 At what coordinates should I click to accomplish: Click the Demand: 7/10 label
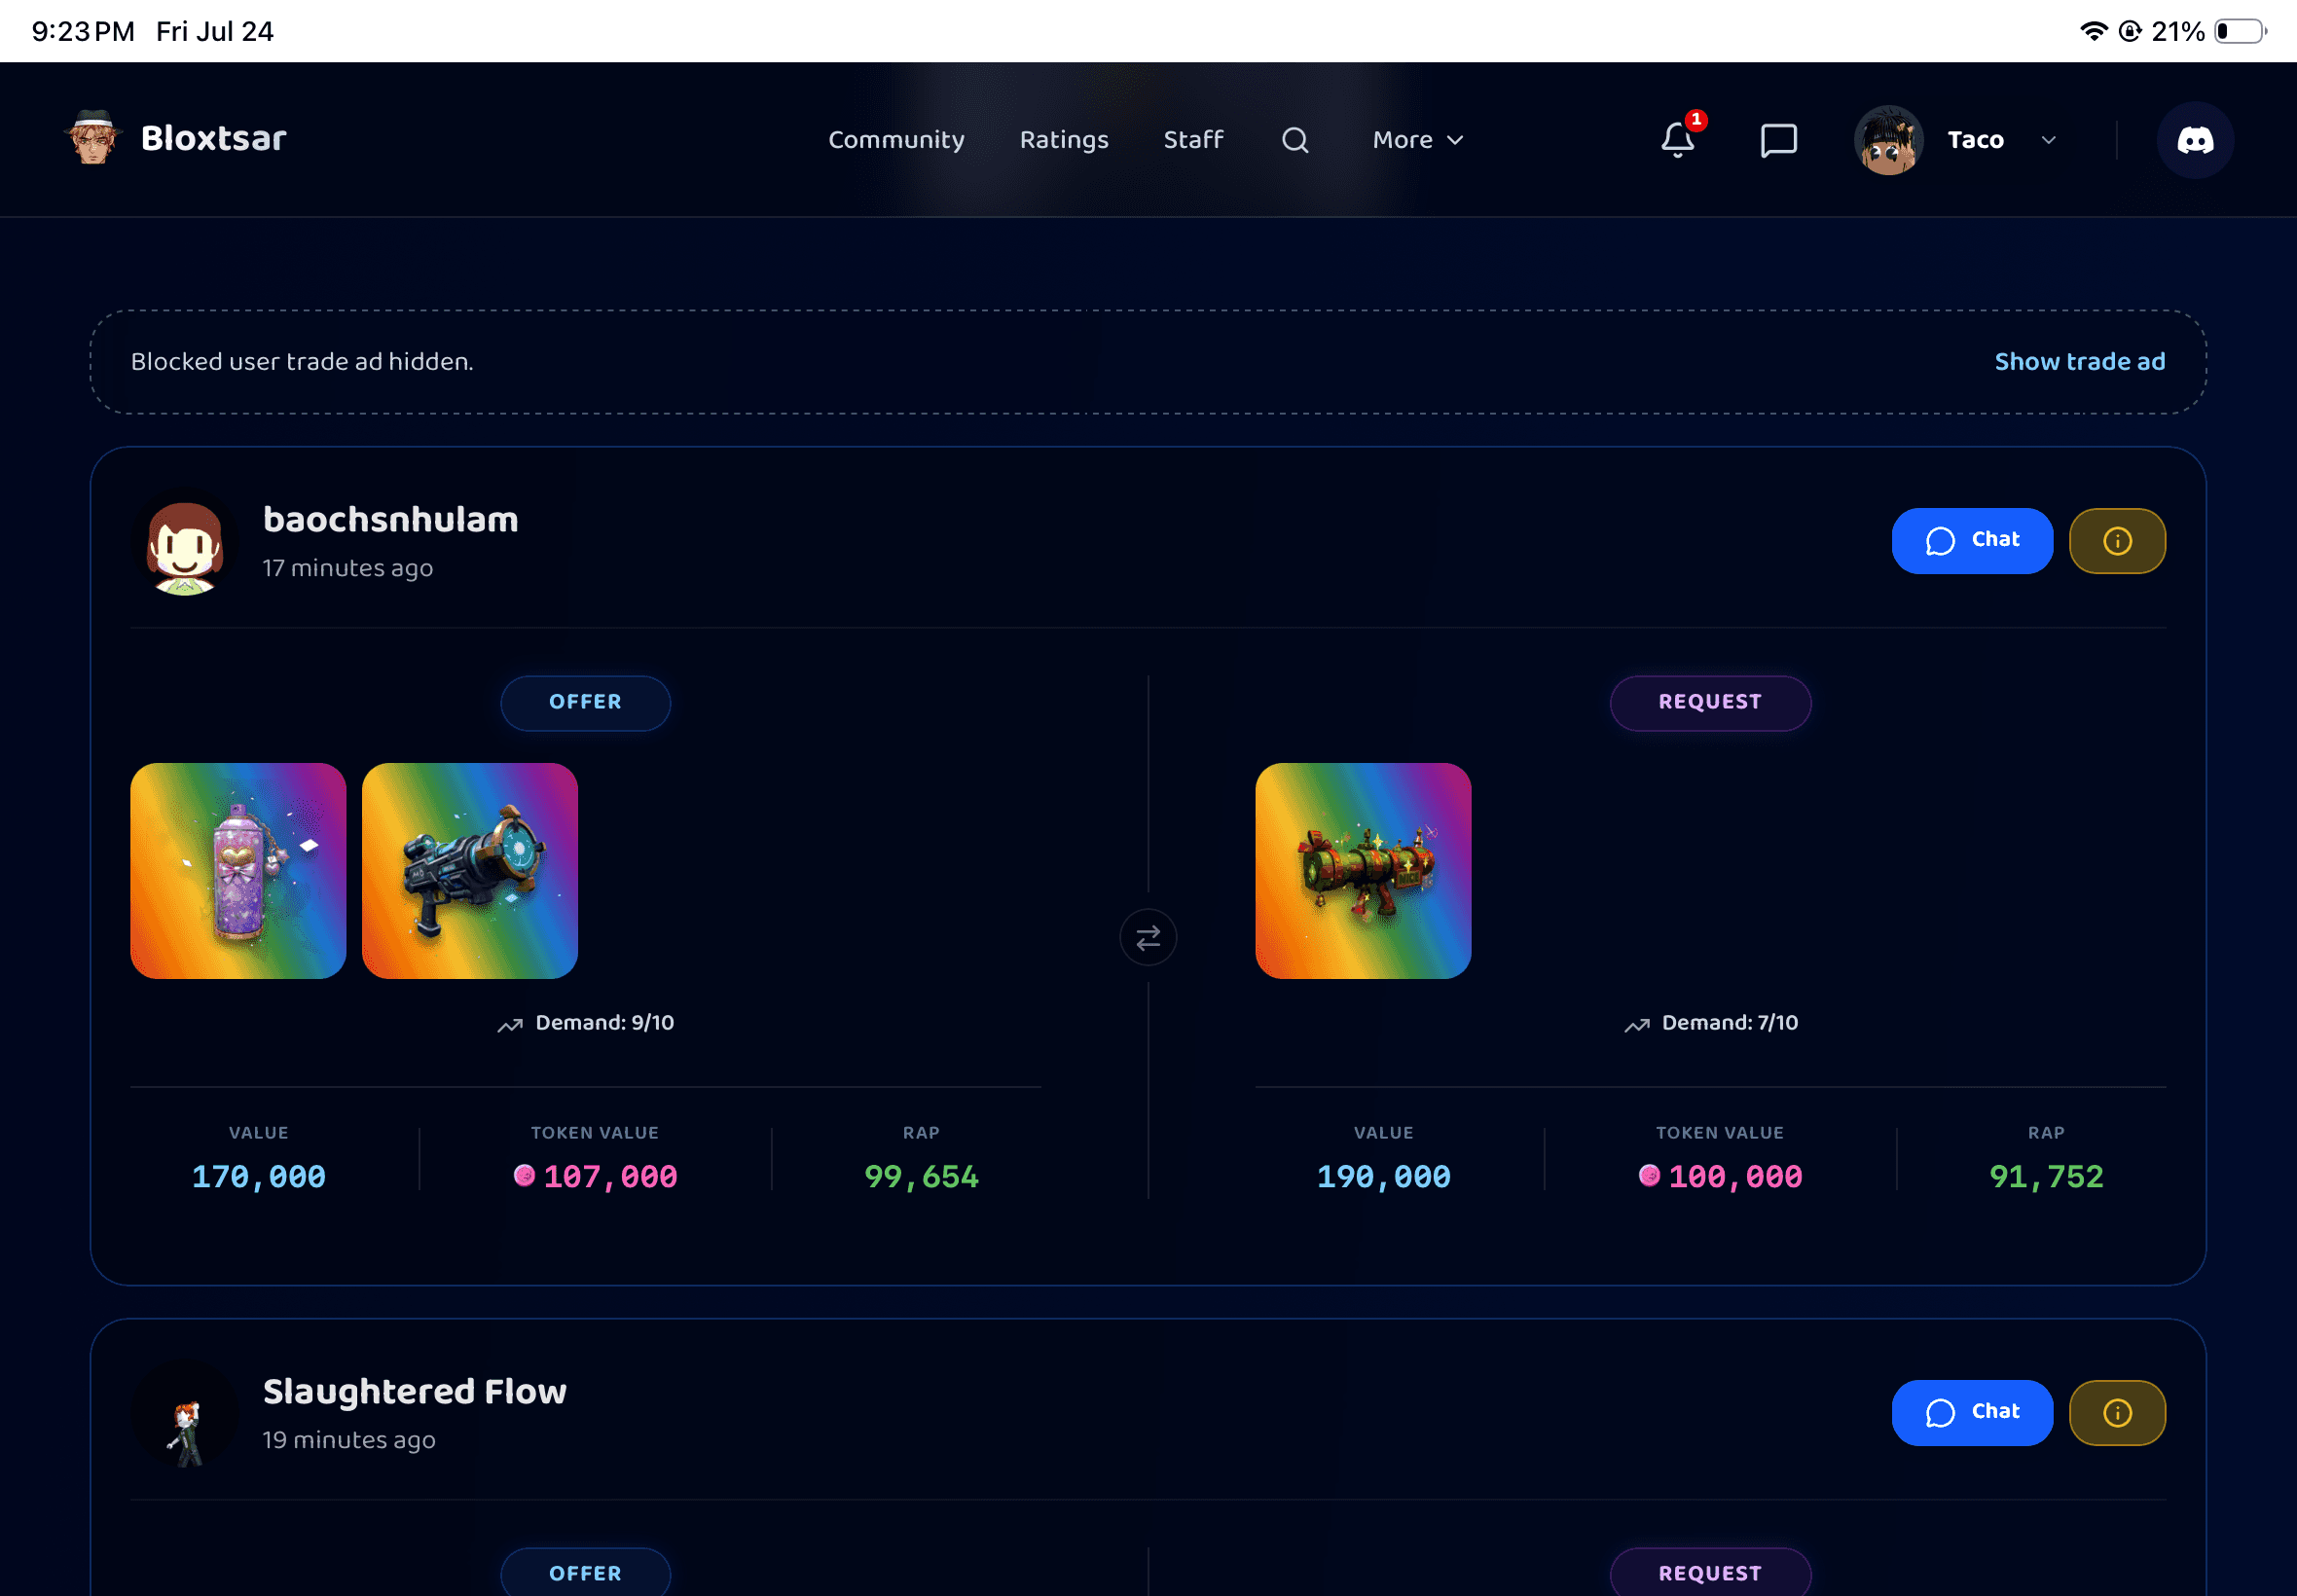coord(1730,1023)
